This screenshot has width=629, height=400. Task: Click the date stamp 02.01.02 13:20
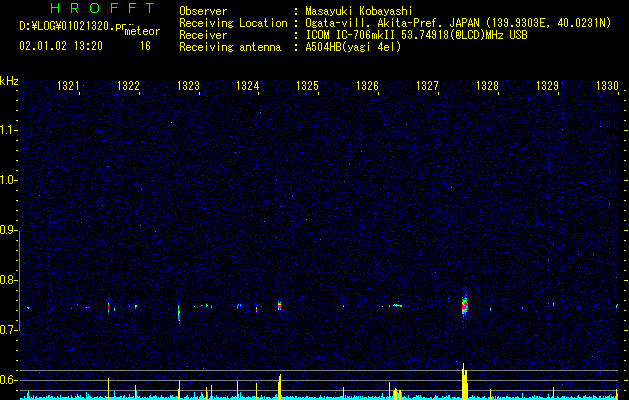61,46
